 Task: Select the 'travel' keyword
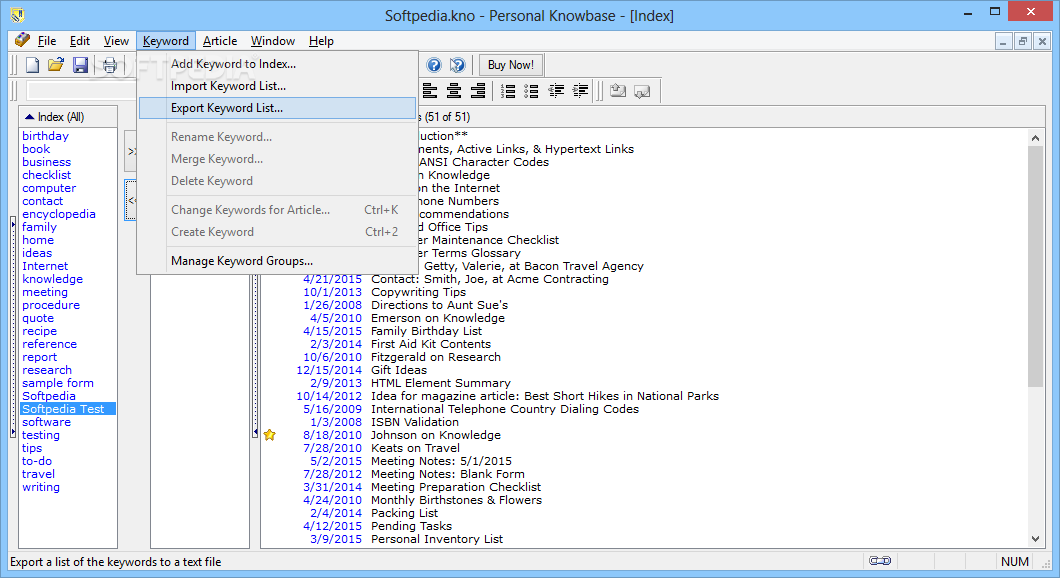39,475
